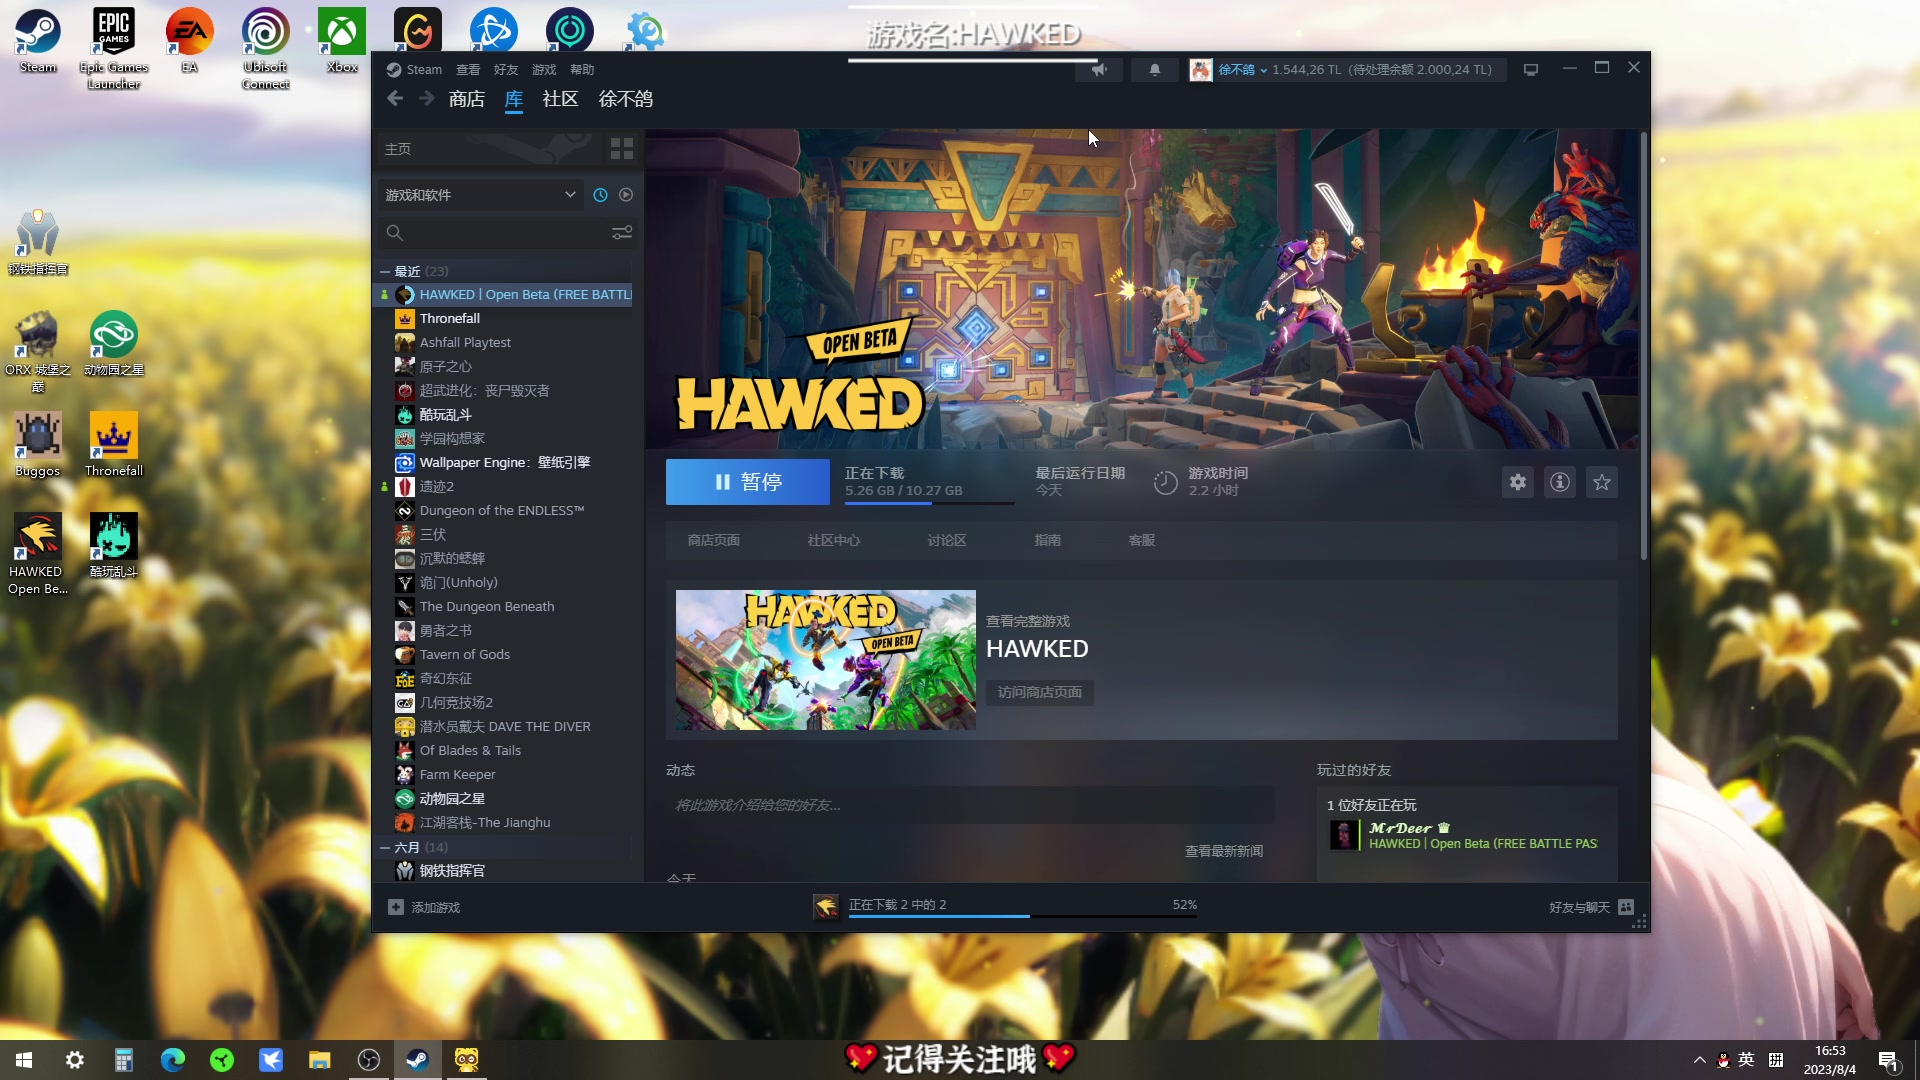
Task: Open the friends and chat icon
Action: [x=1626, y=907]
